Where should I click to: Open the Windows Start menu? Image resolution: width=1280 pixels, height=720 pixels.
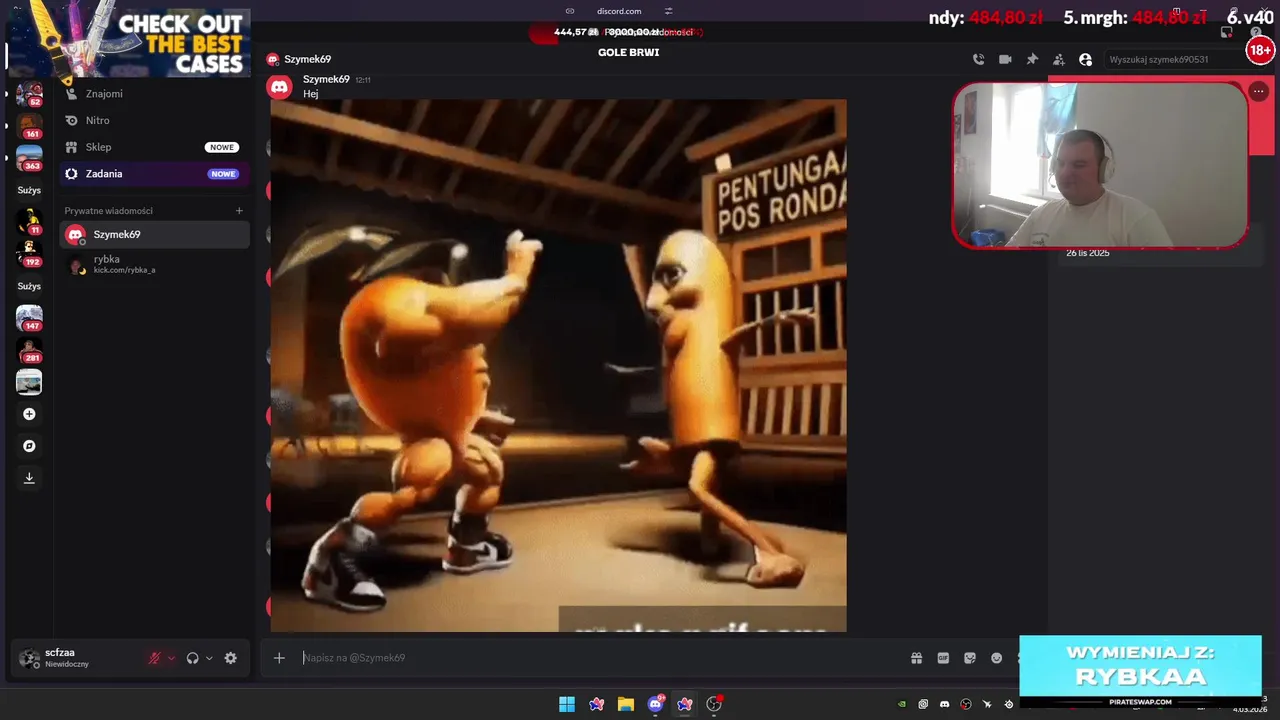[x=567, y=704]
